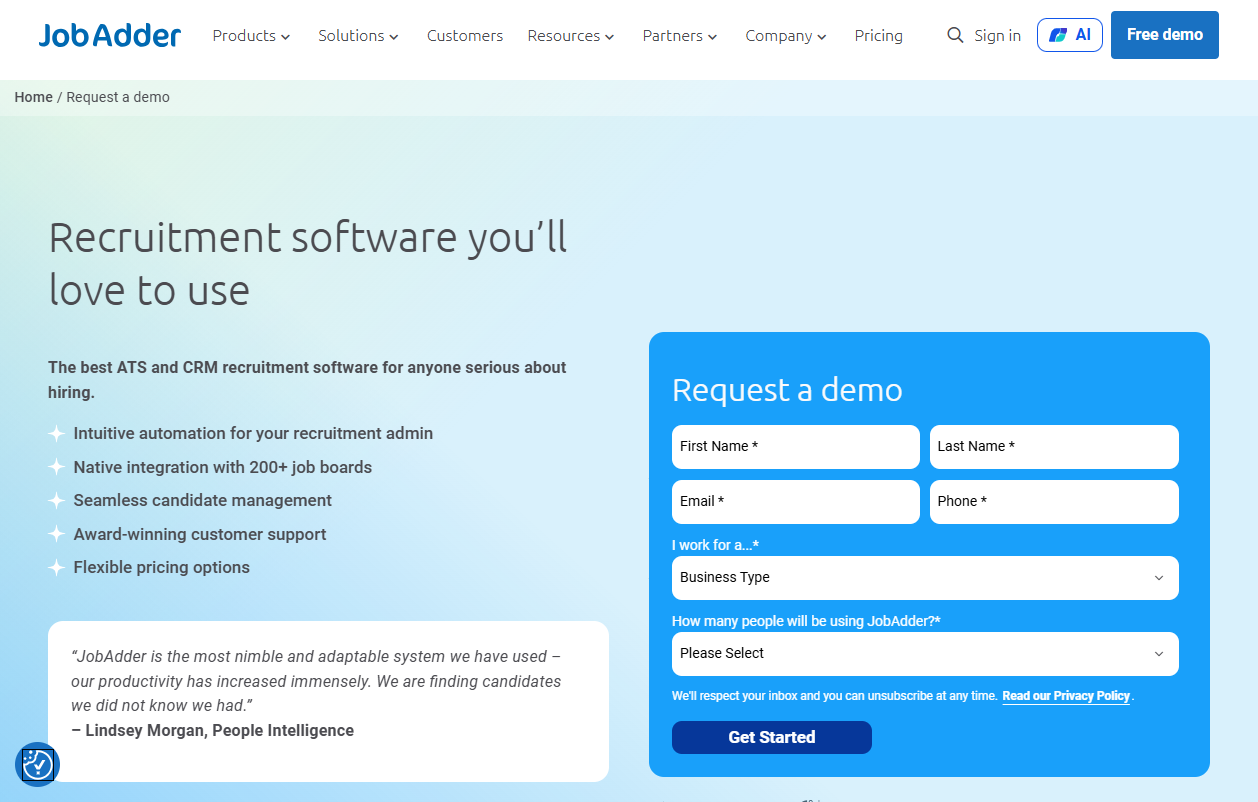Focus the Phone field

point(1054,502)
